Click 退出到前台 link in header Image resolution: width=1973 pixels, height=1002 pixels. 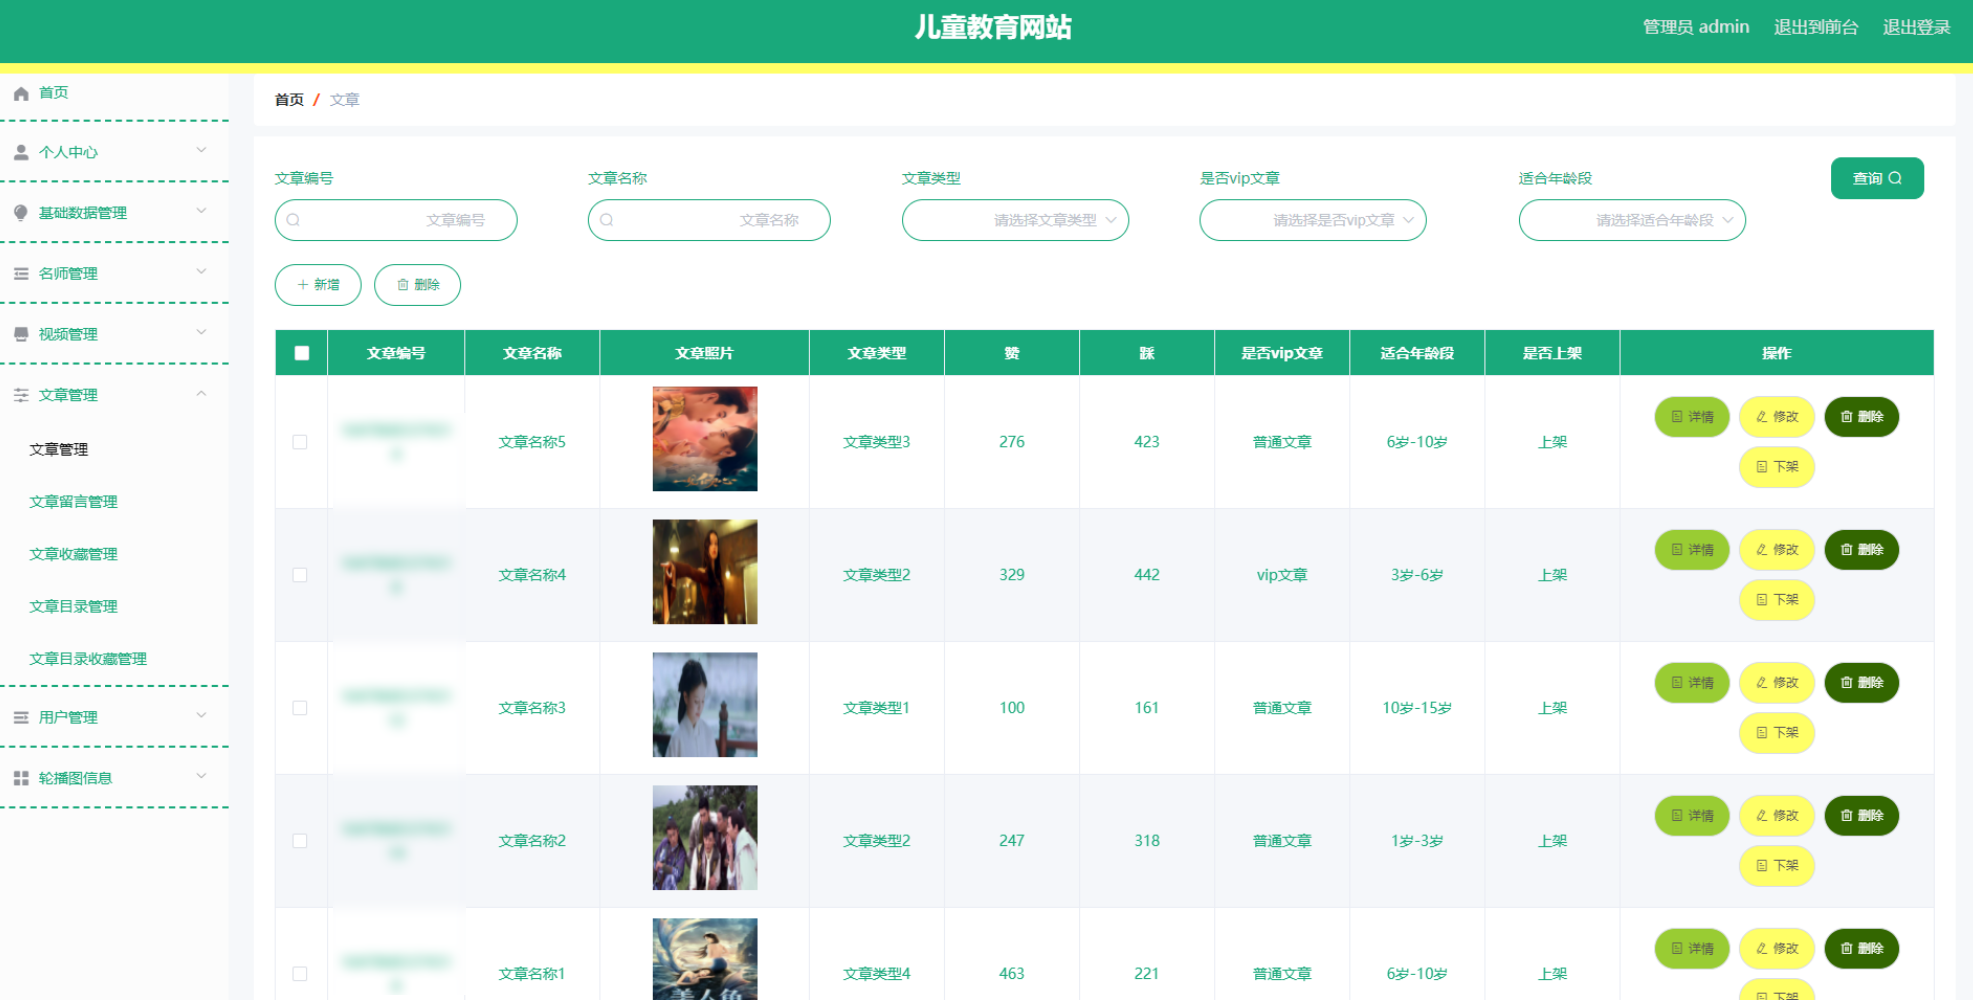[x=1816, y=27]
